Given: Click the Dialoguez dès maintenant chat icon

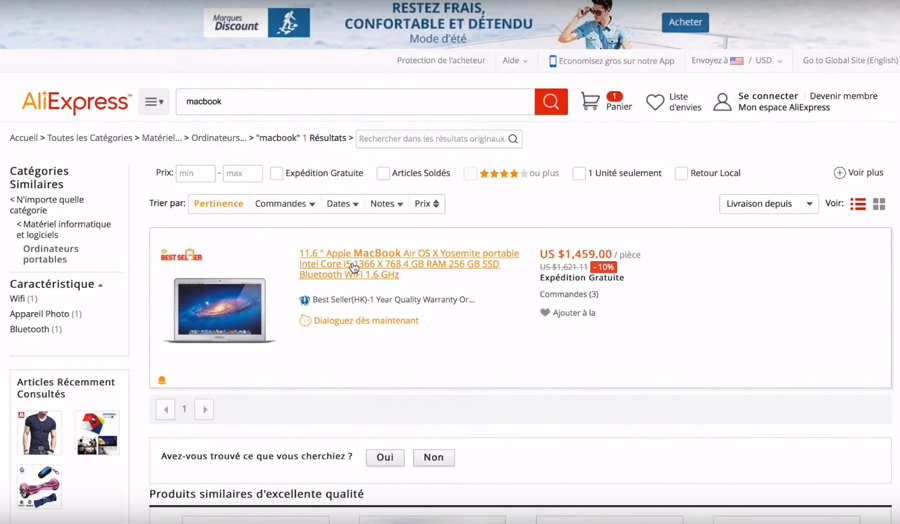Looking at the screenshot, I should [x=305, y=321].
